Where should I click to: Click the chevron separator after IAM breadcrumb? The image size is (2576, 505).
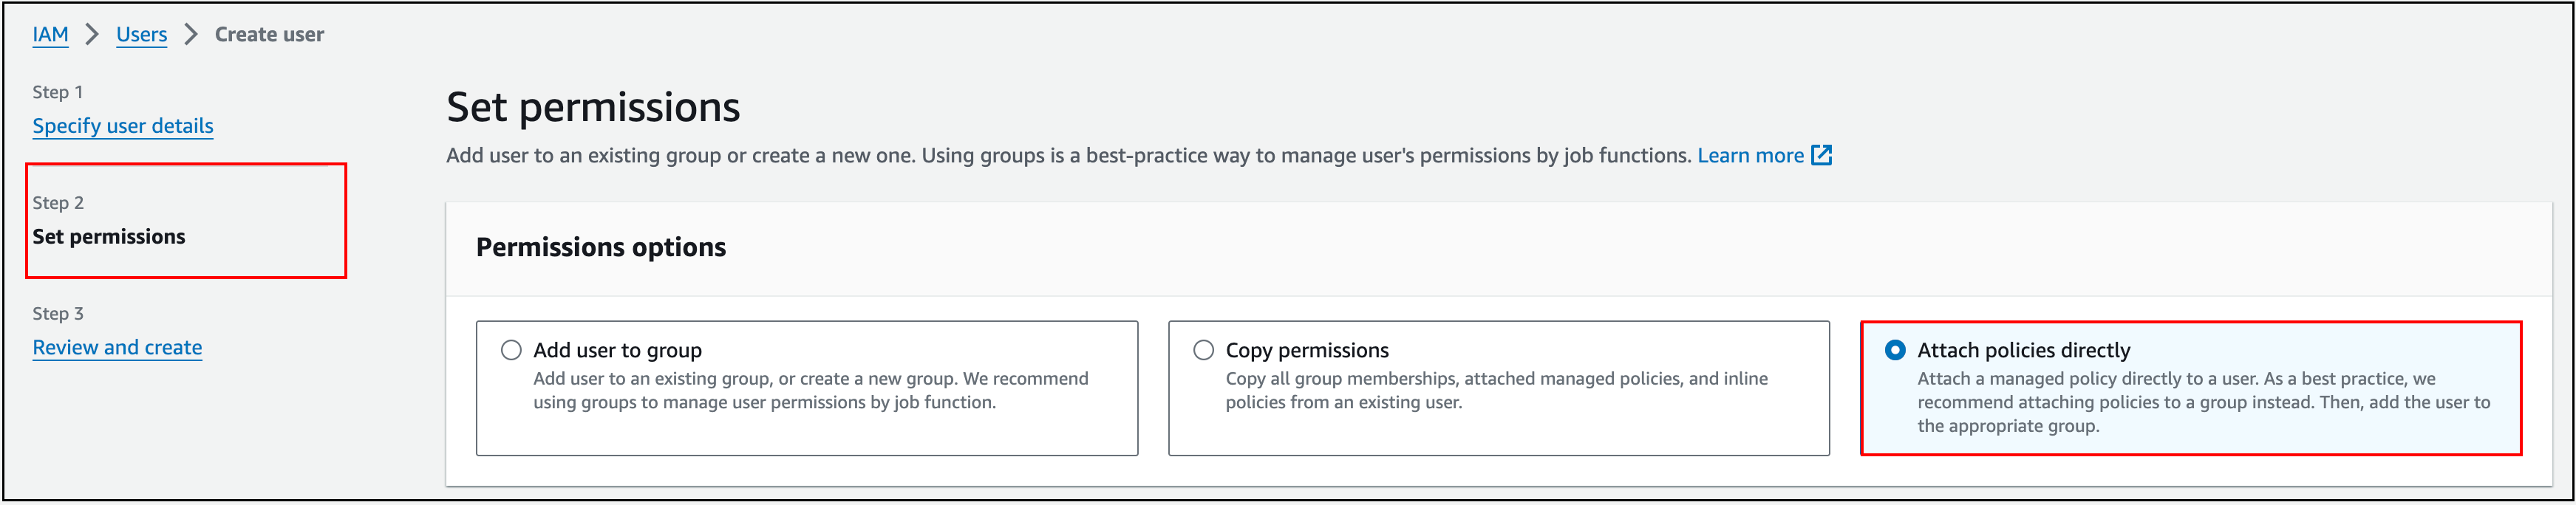[92, 34]
